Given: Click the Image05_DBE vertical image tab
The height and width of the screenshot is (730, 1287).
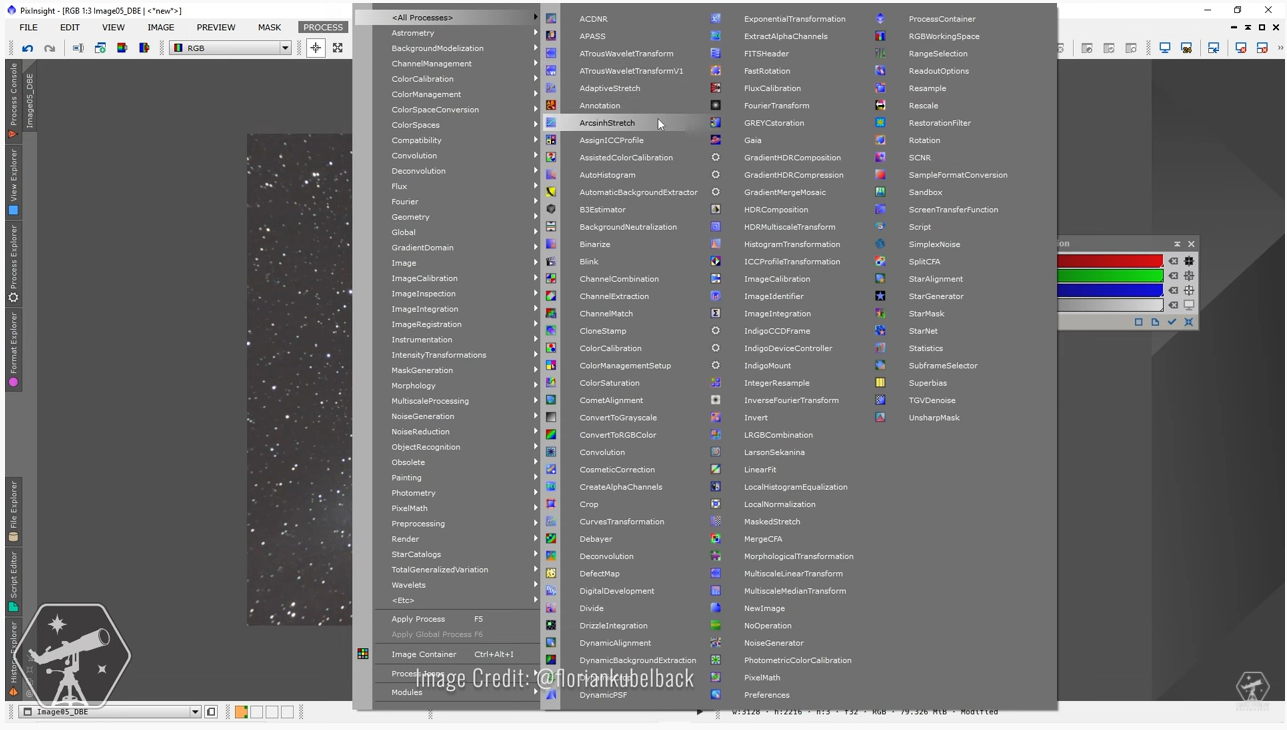Looking at the screenshot, I should (30, 100).
